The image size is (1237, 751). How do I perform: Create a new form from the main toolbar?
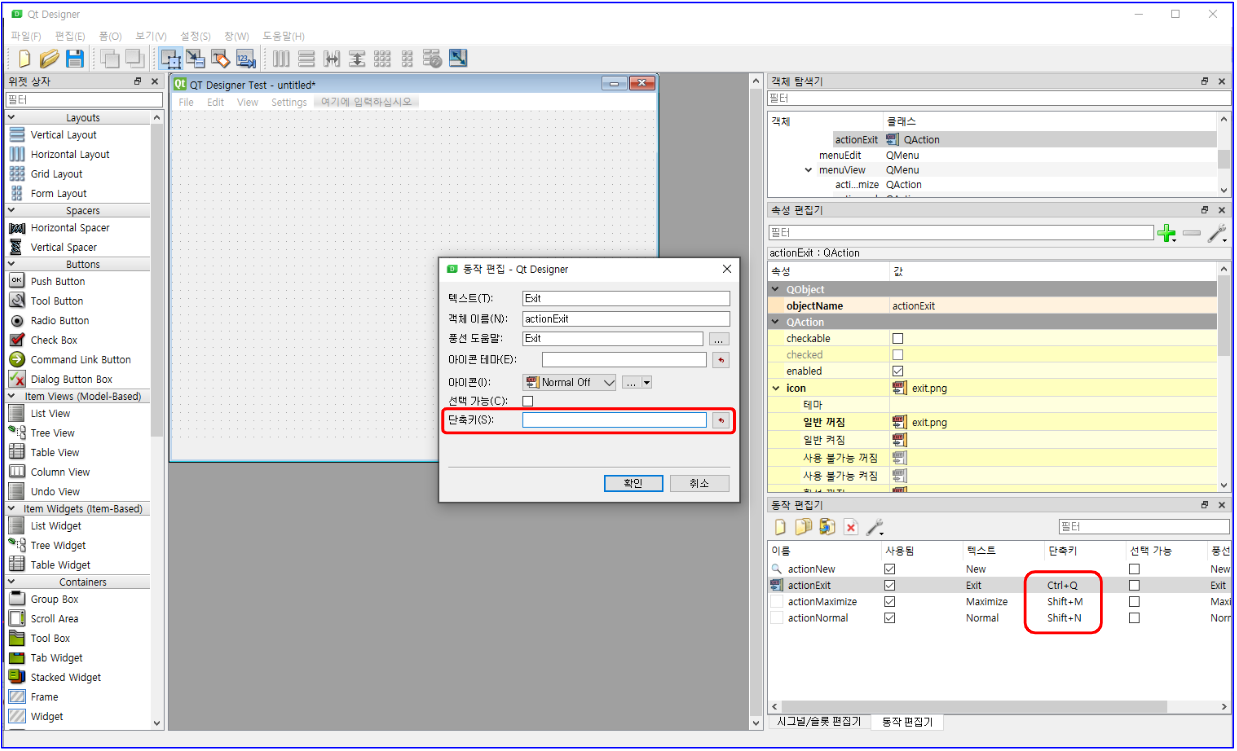(25, 58)
